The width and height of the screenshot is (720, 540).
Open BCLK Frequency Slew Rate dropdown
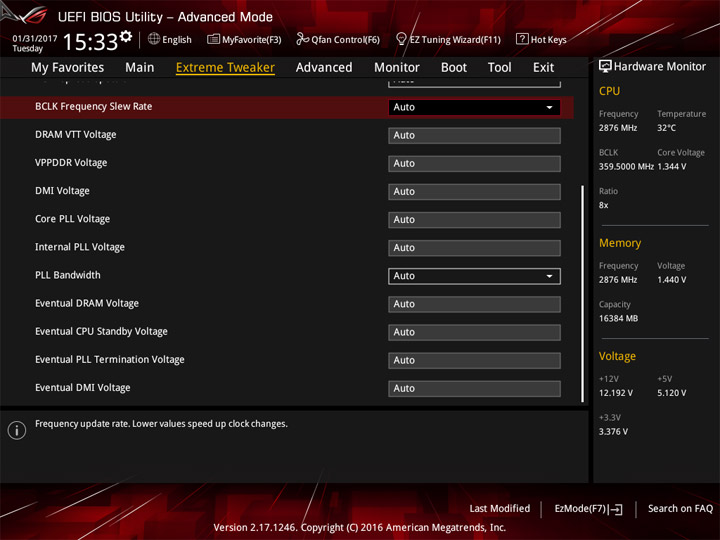tap(474, 107)
